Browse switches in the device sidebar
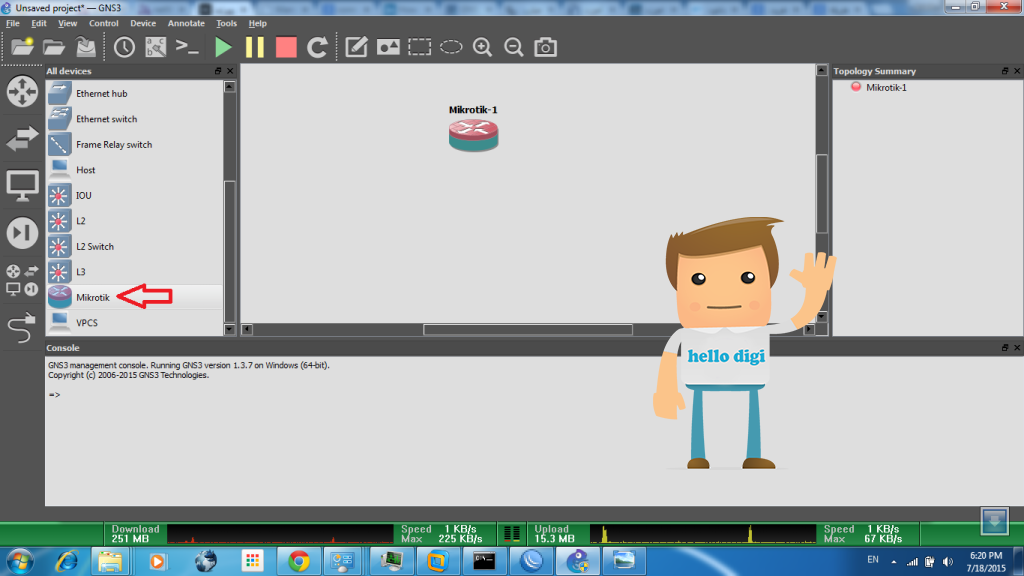Screen dimensions: 1024x576 [x=22, y=138]
